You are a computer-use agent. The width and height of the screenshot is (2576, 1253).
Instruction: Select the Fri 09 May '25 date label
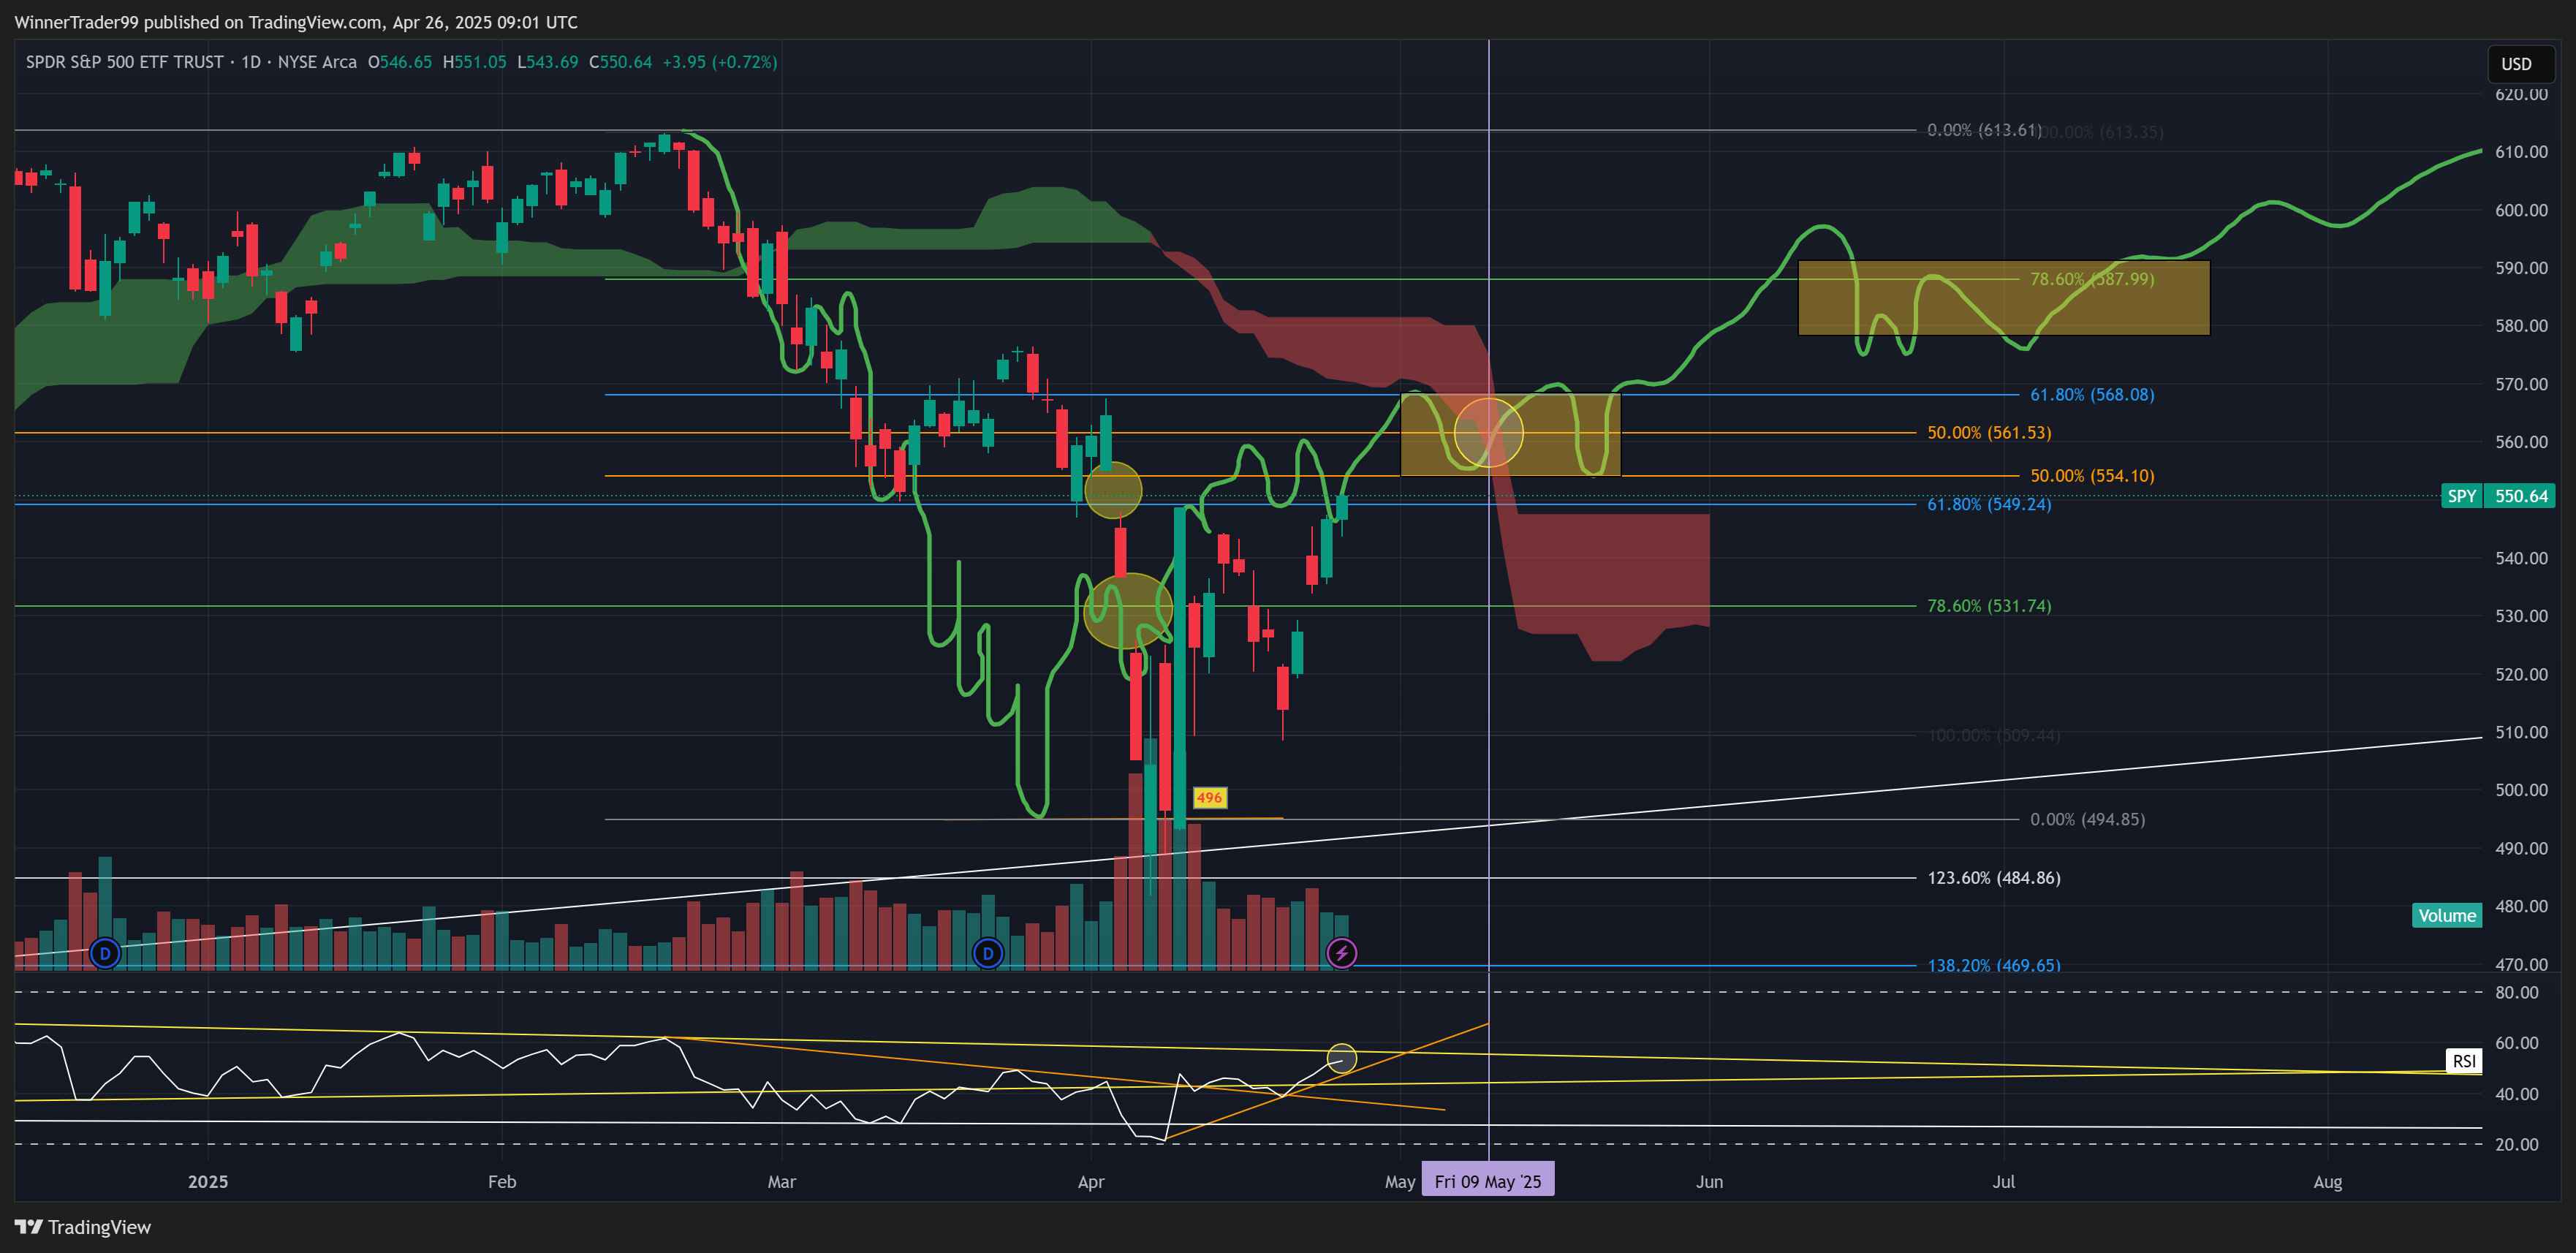pos(1488,1181)
